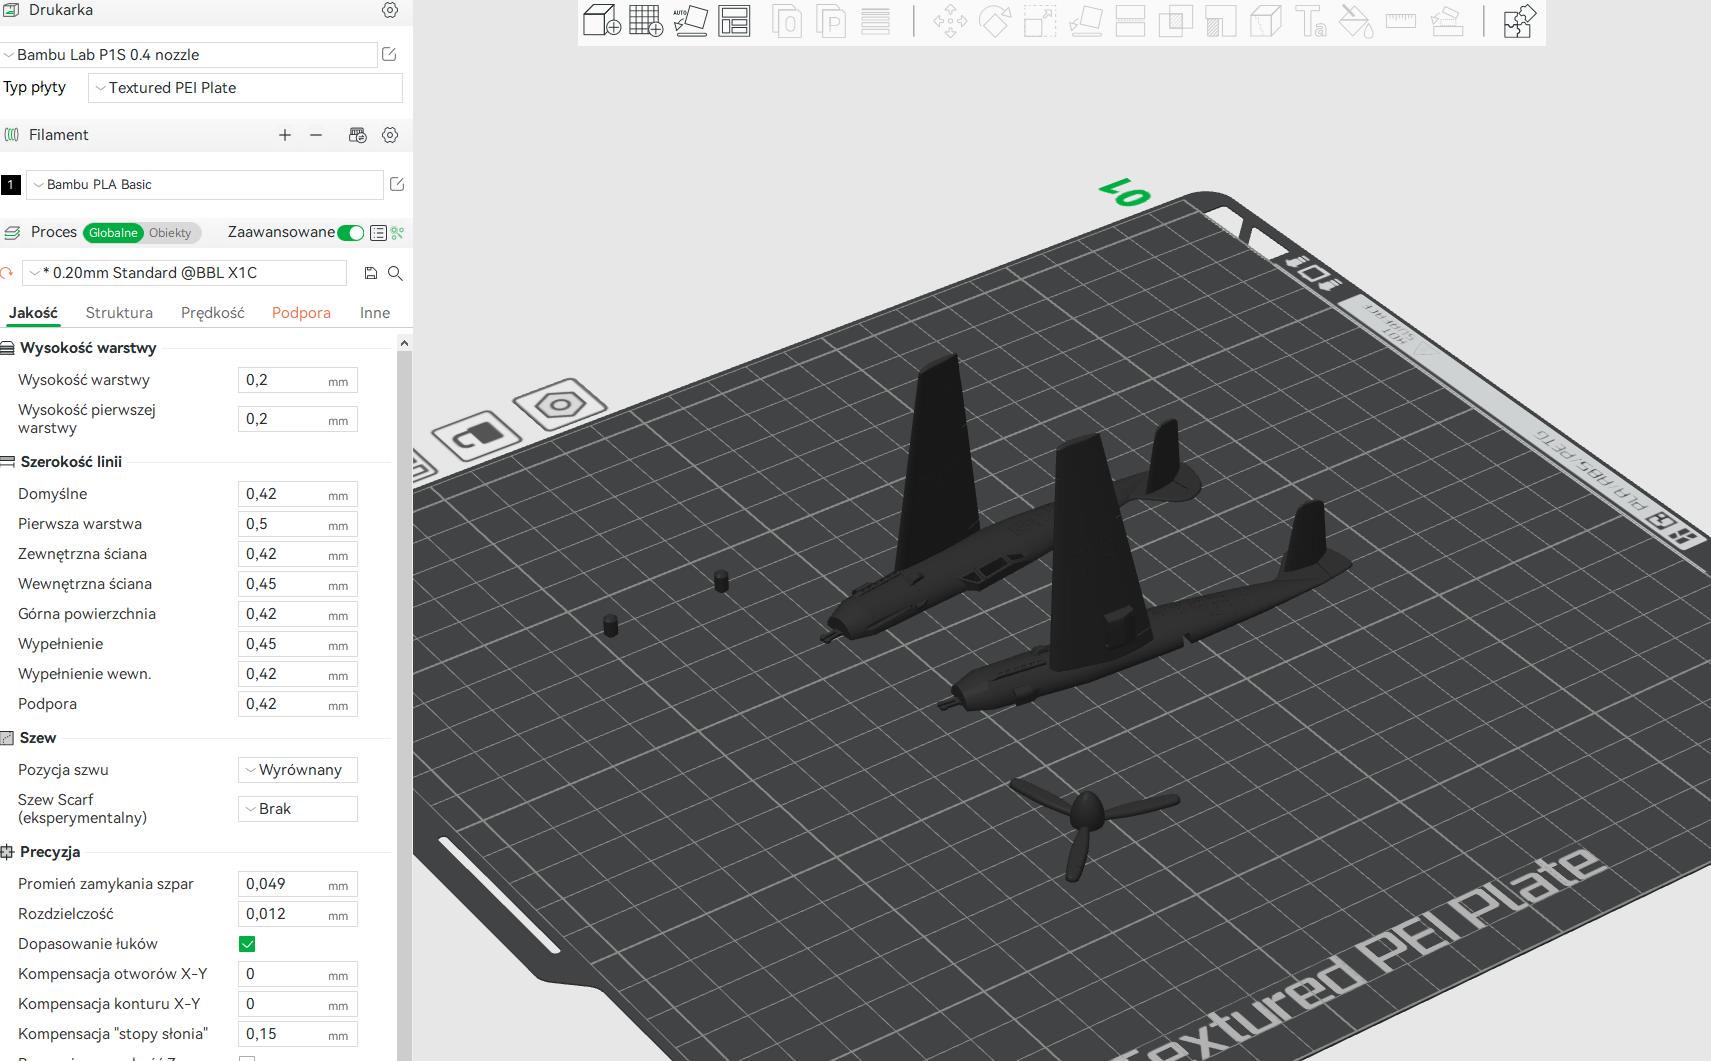Activate the Rotate tool
The image size is (1711, 1061).
point(995,20)
